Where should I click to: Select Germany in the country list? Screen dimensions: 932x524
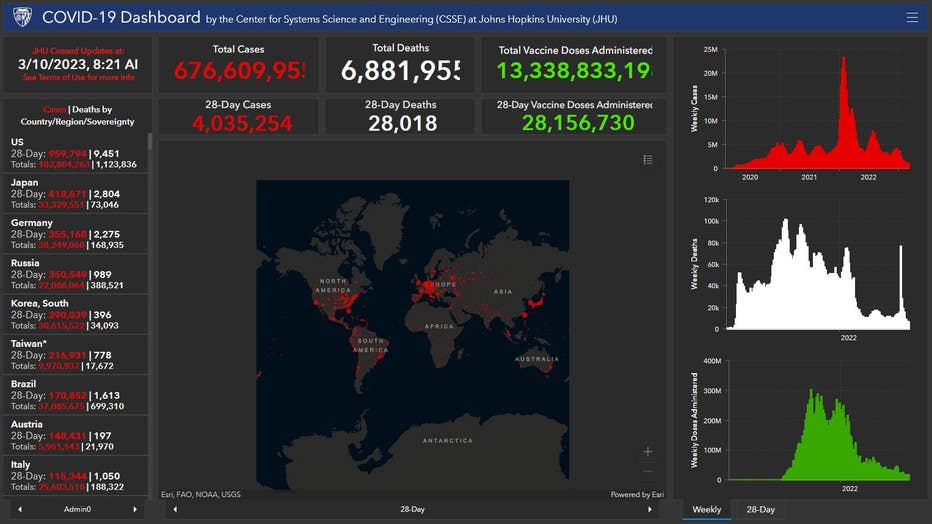coord(74,233)
